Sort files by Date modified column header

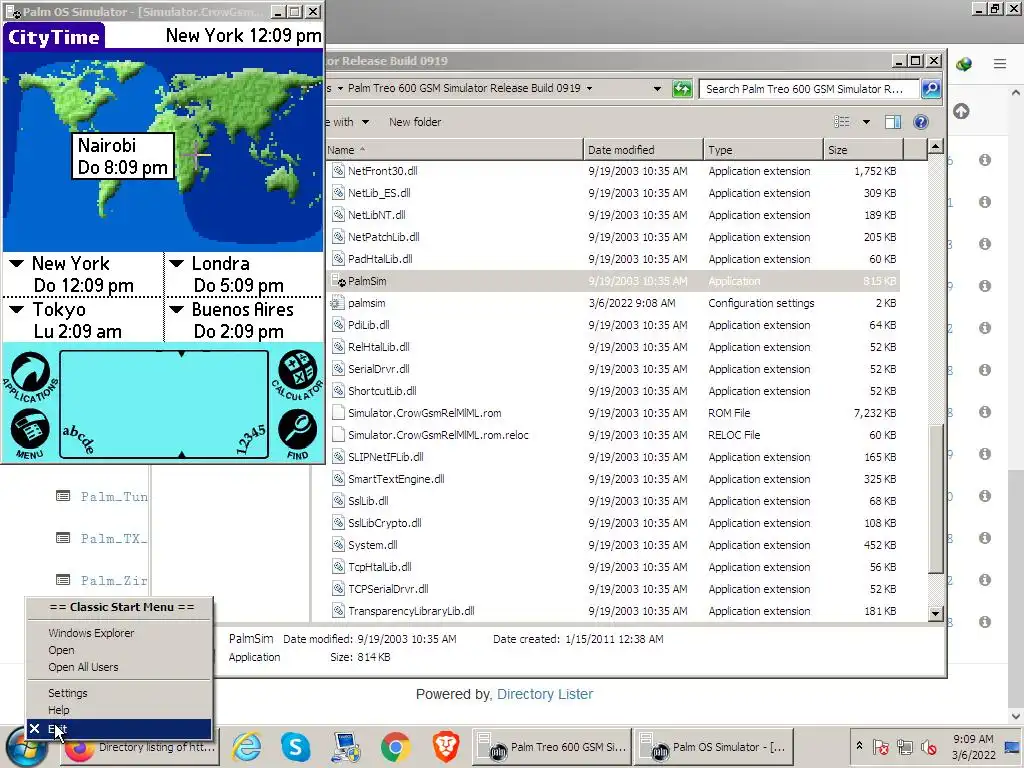(x=643, y=150)
